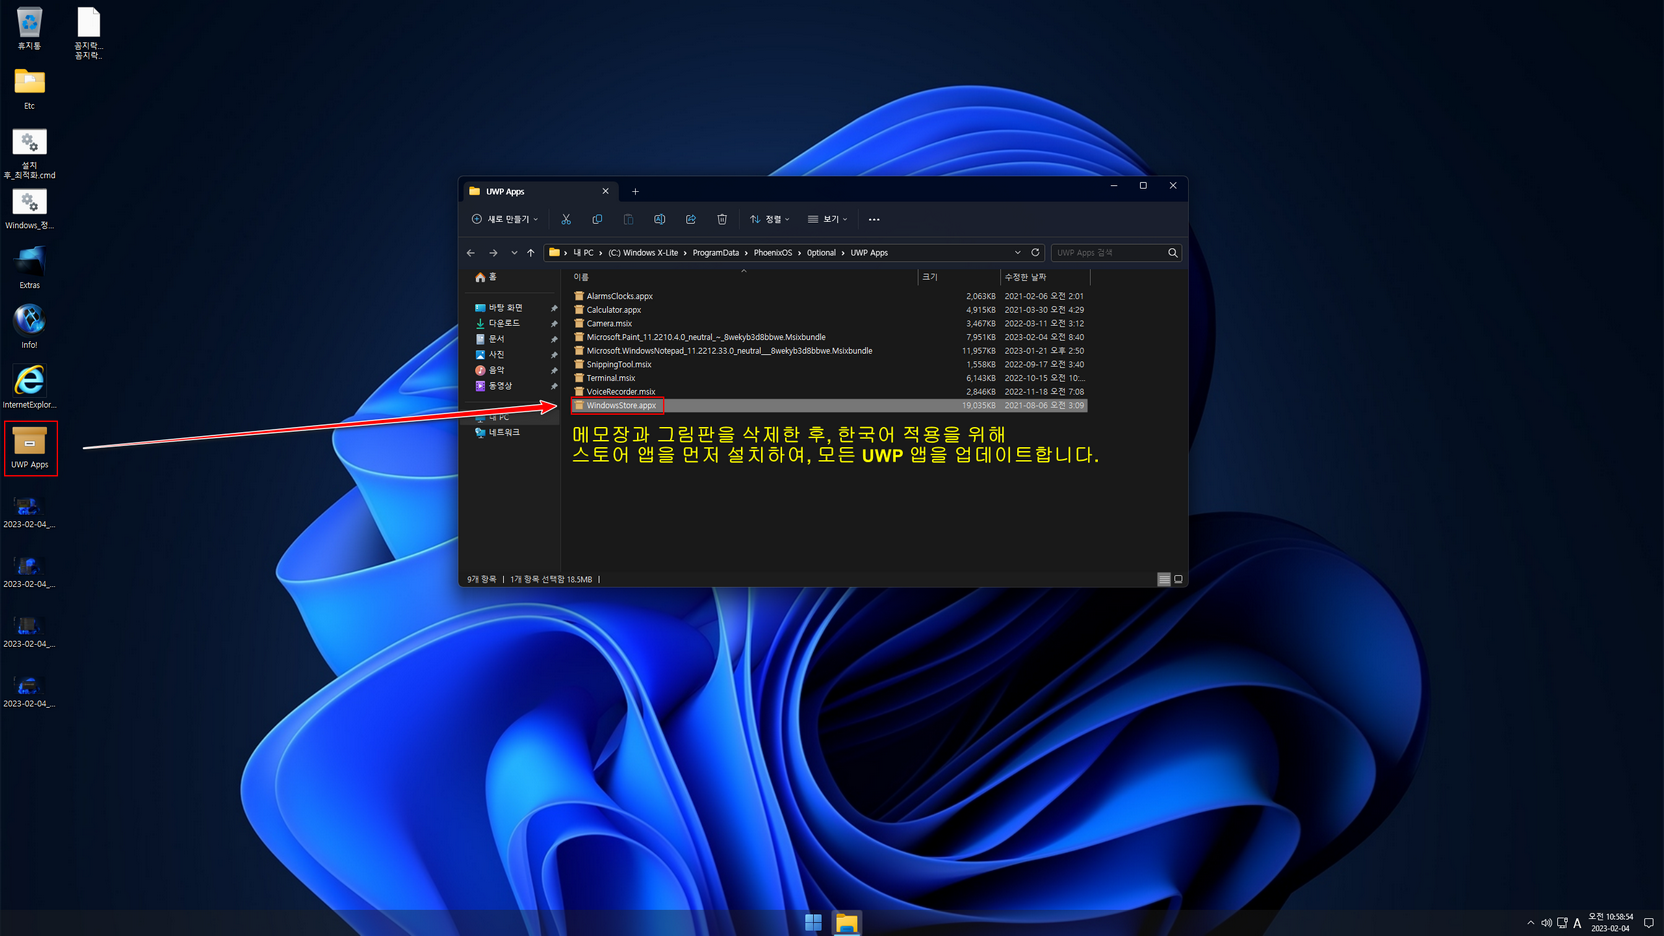The width and height of the screenshot is (1664, 936).
Task: Select the Etc folder on desktop
Action: tap(29, 89)
